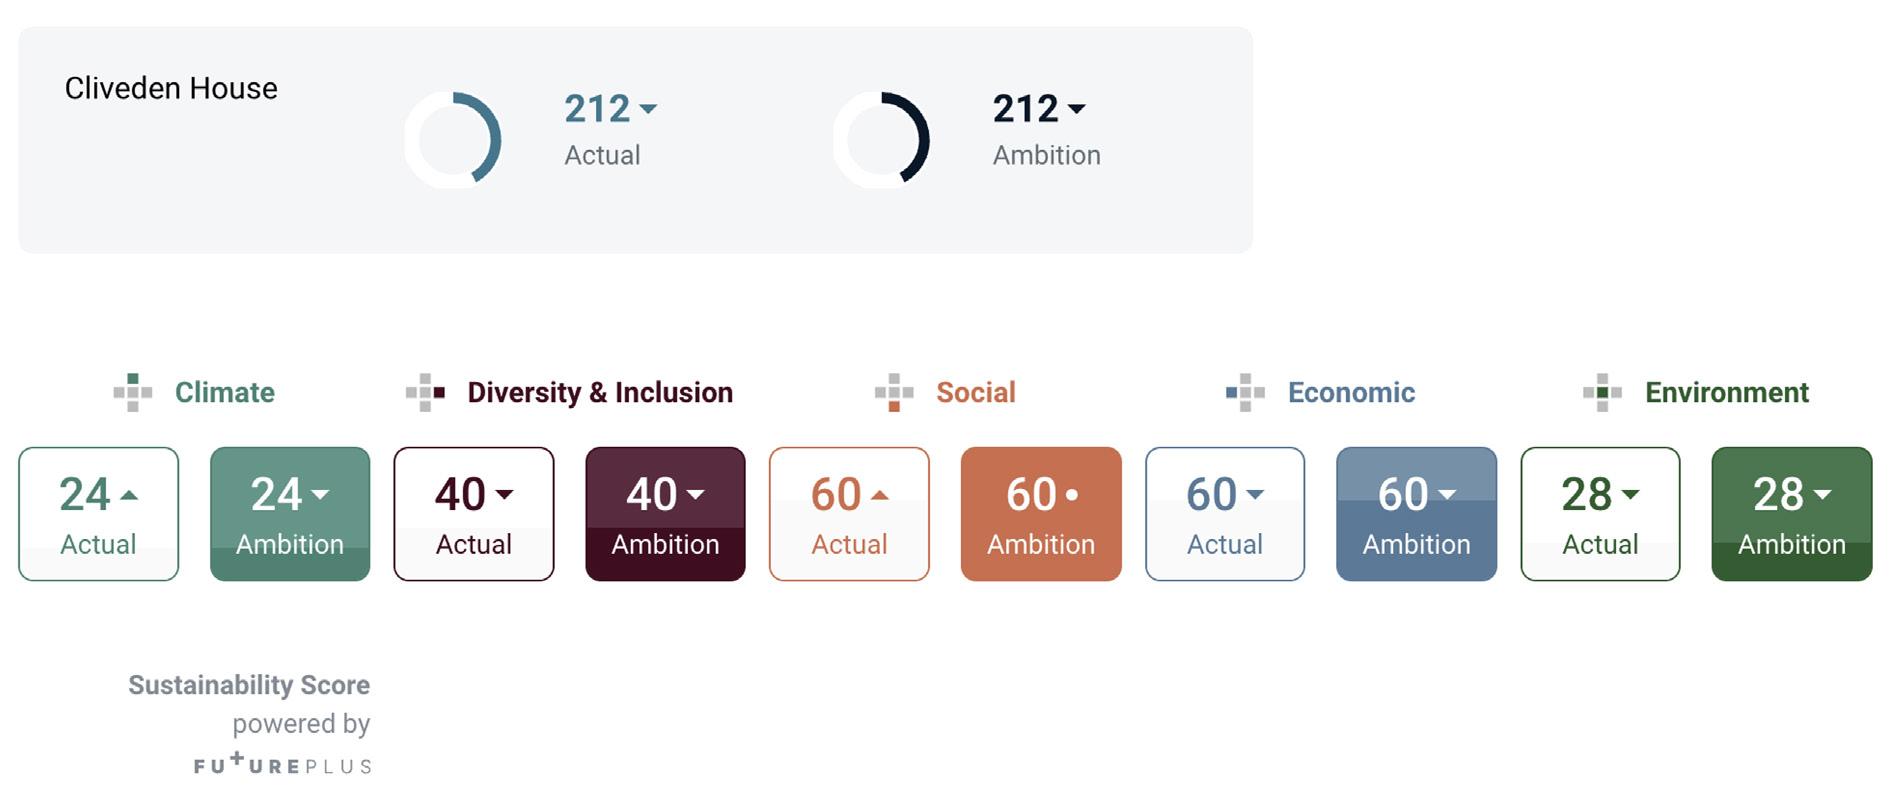
Task: Click the FuturePlus logo
Action: (x=282, y=764)
